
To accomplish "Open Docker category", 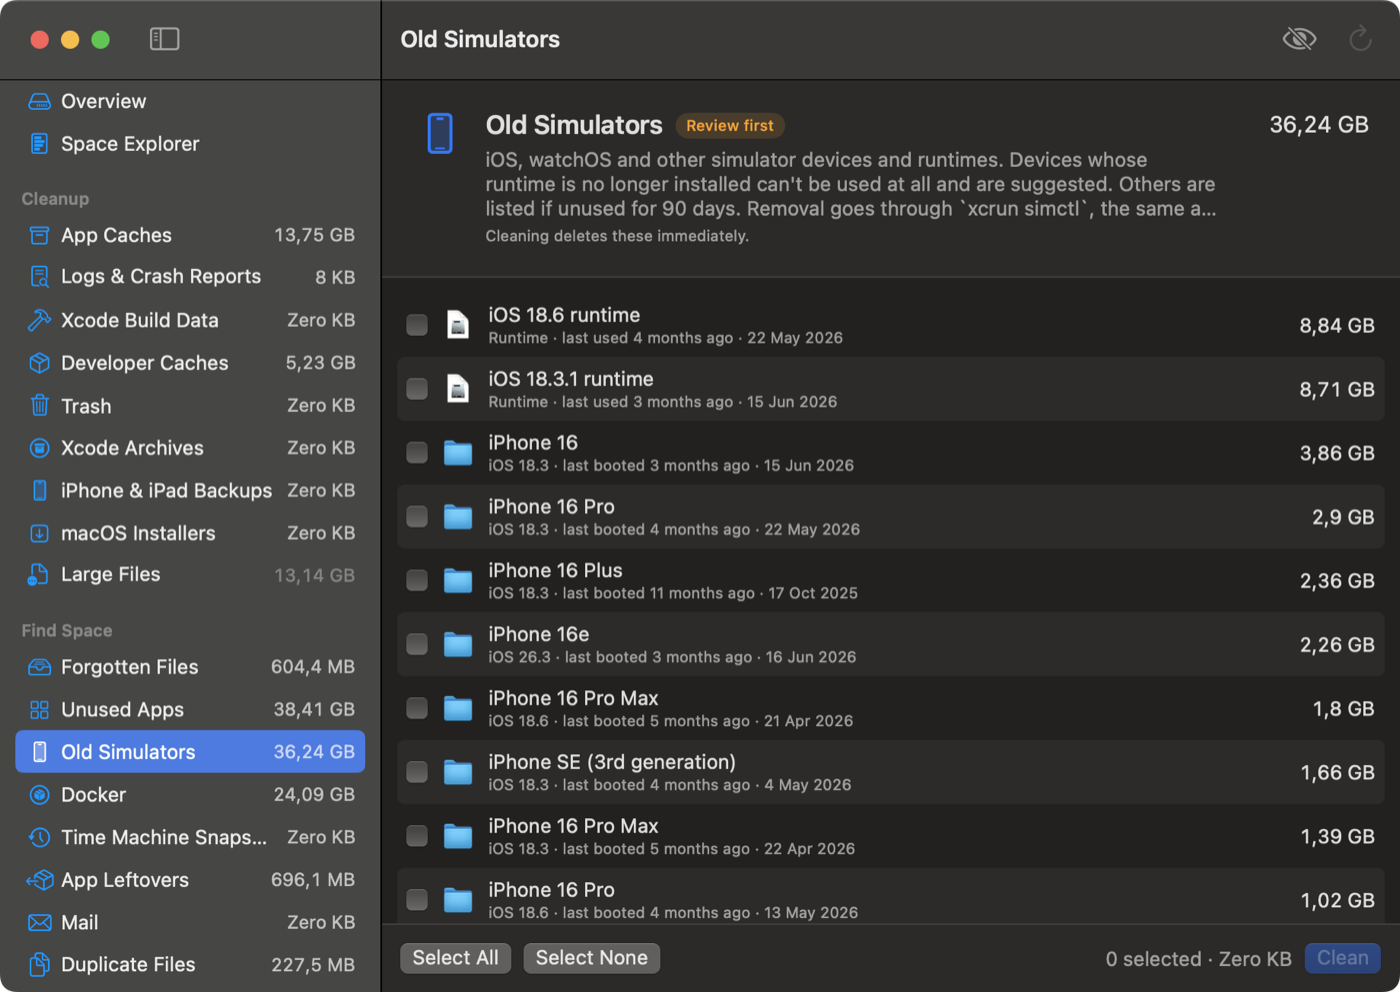I will point(190,795).
